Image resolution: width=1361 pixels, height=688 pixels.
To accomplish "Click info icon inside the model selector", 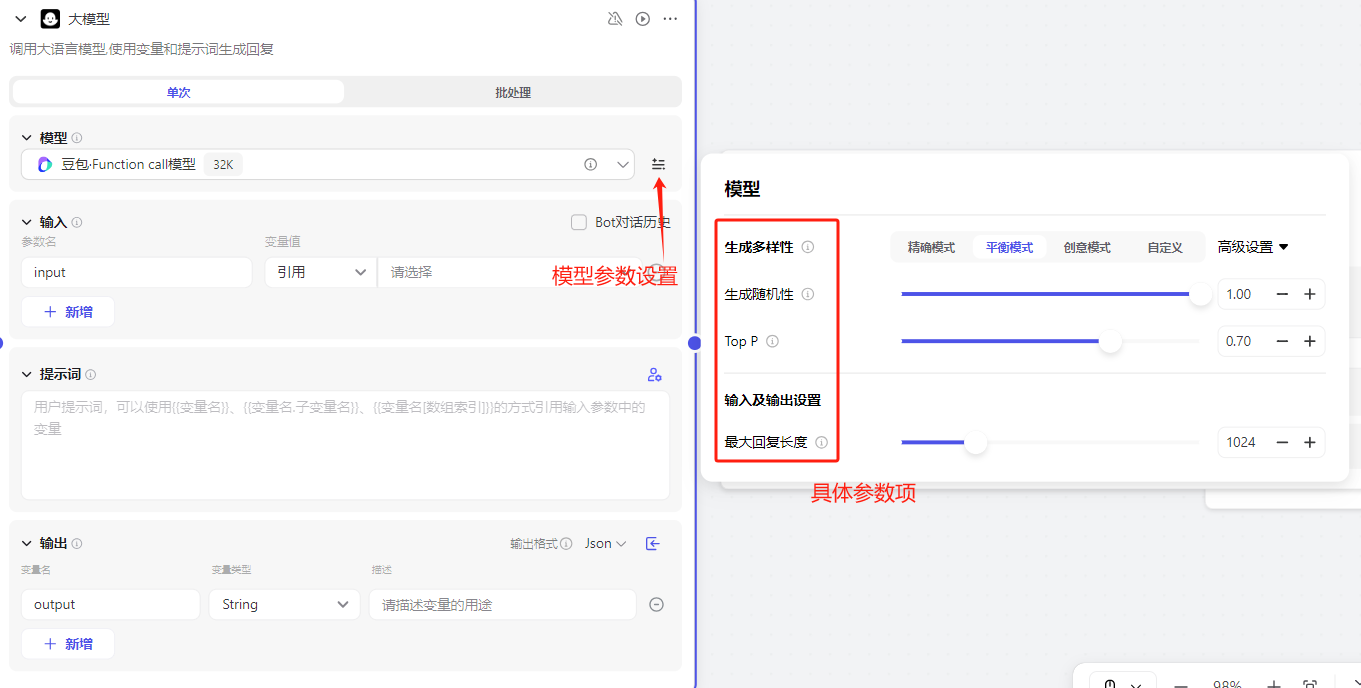I will pos(590,164).
